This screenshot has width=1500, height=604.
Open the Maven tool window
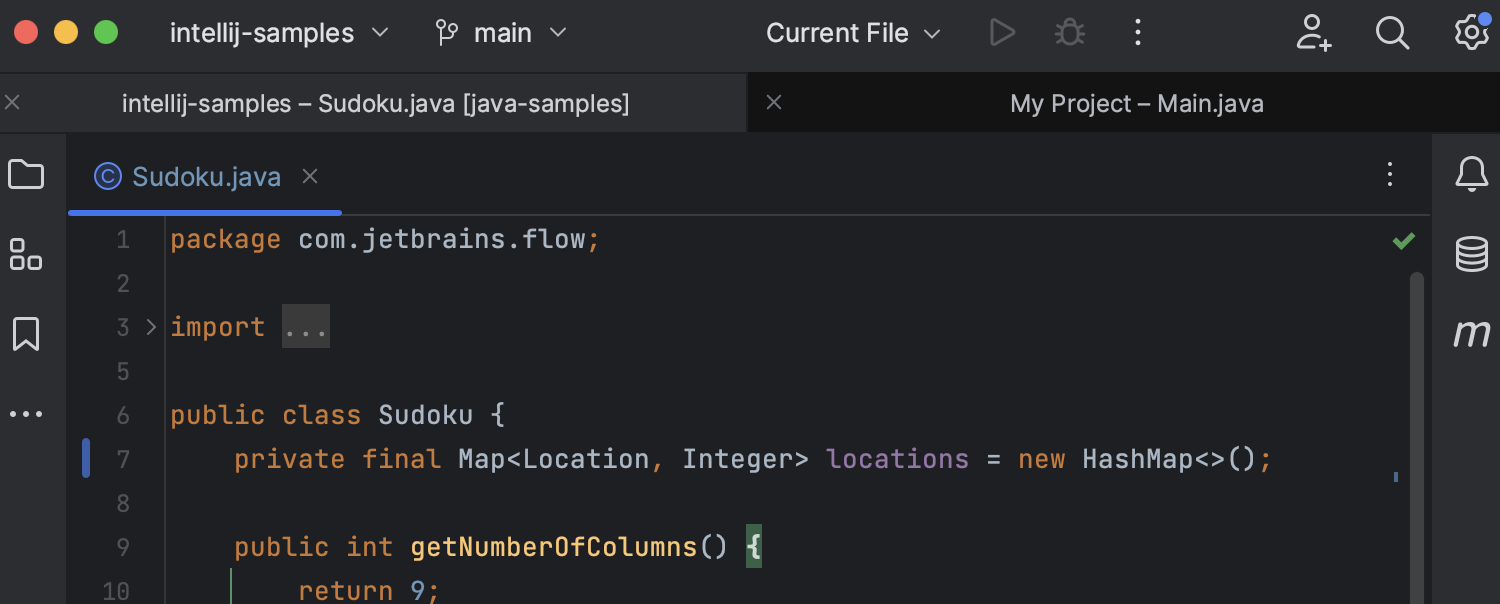(x=1471, y=333)
